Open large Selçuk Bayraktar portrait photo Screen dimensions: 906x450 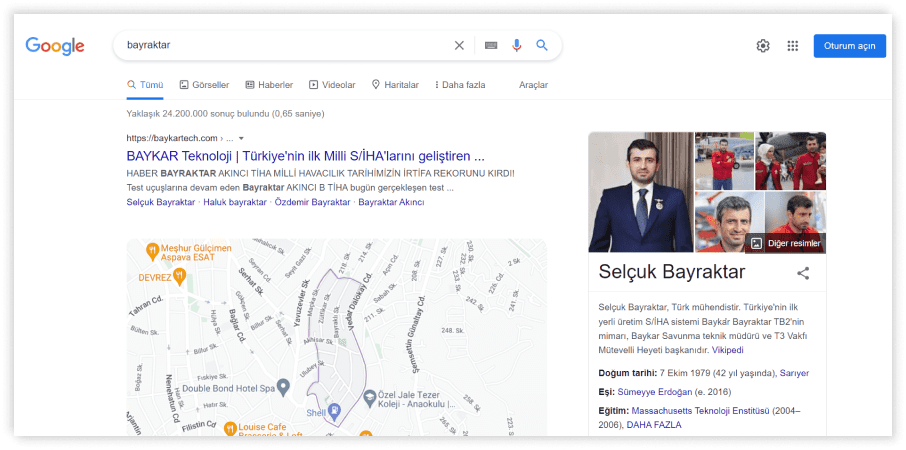[640, 192]
